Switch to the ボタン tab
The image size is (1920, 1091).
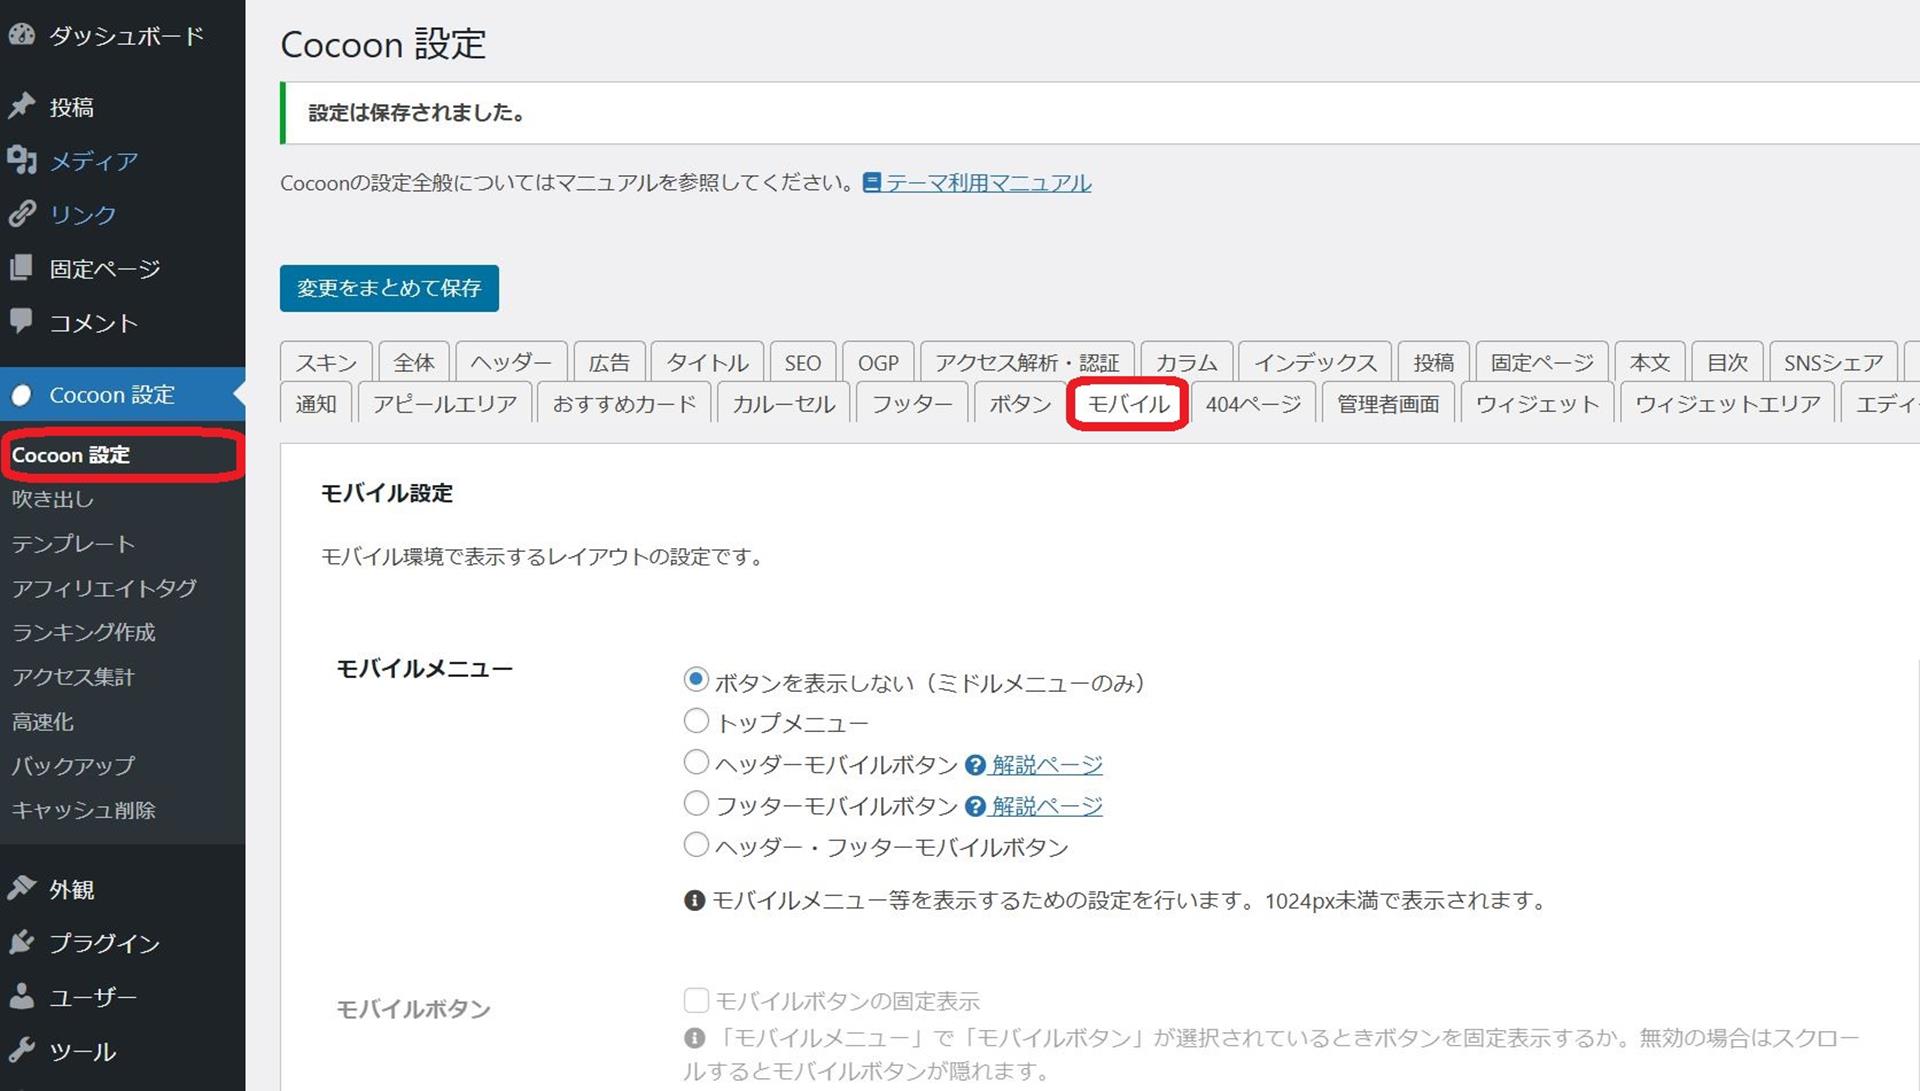point(1020,403)
